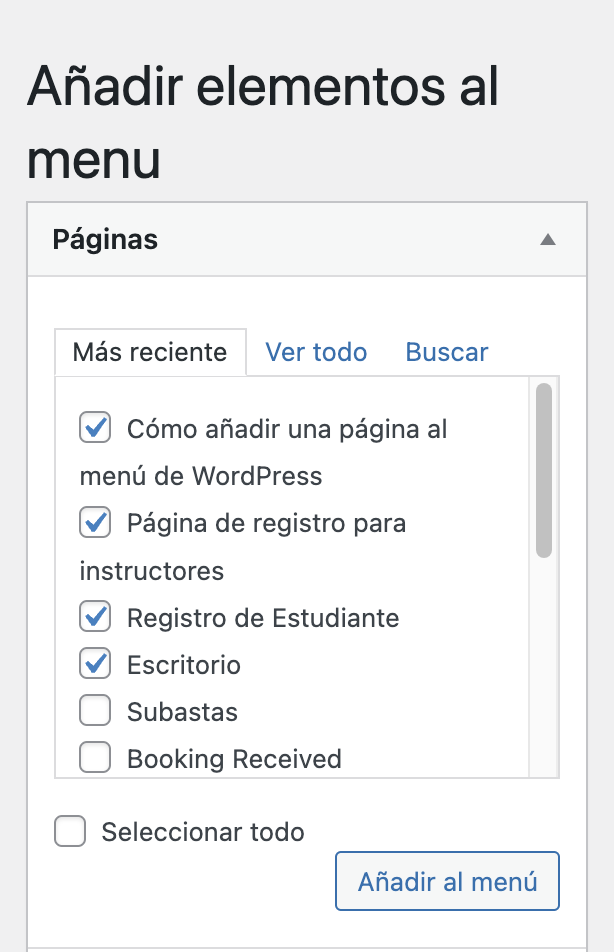Uncheck Cómo añadir una página al menú de WordPress

(x=94, y=427)
